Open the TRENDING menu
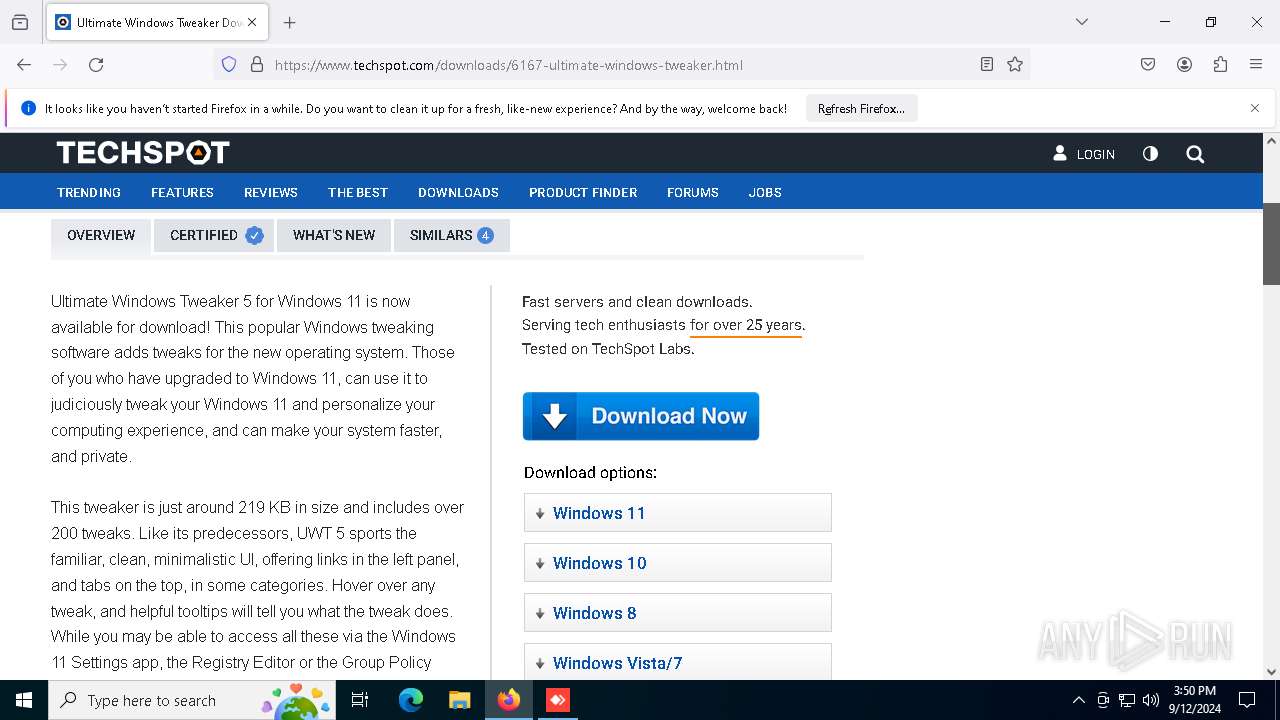Image resolution: width=1280 pixels, height=720 pixels. click(89, 192)
